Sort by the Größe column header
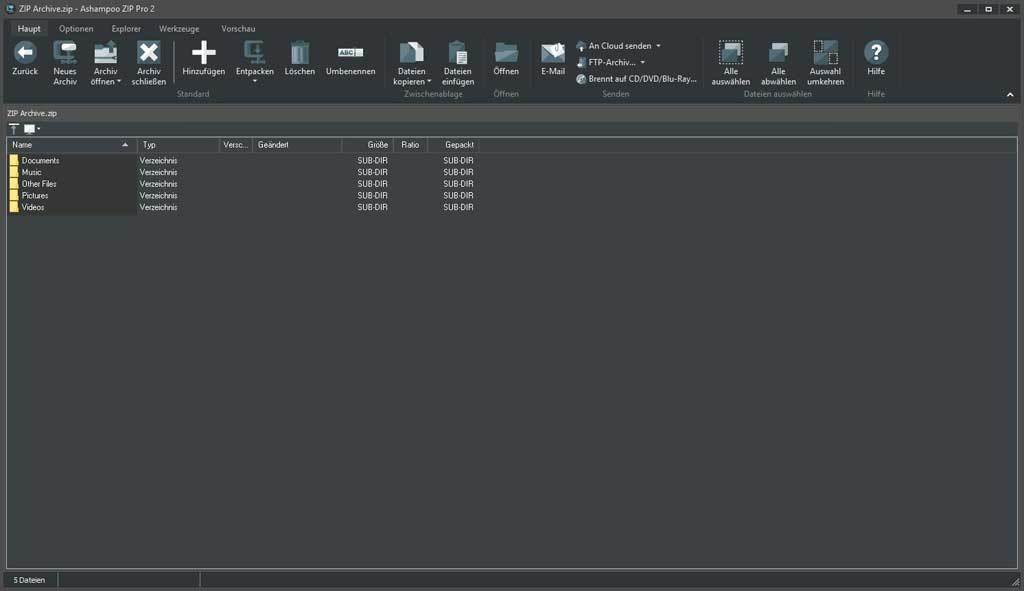 tap(367, 145)
